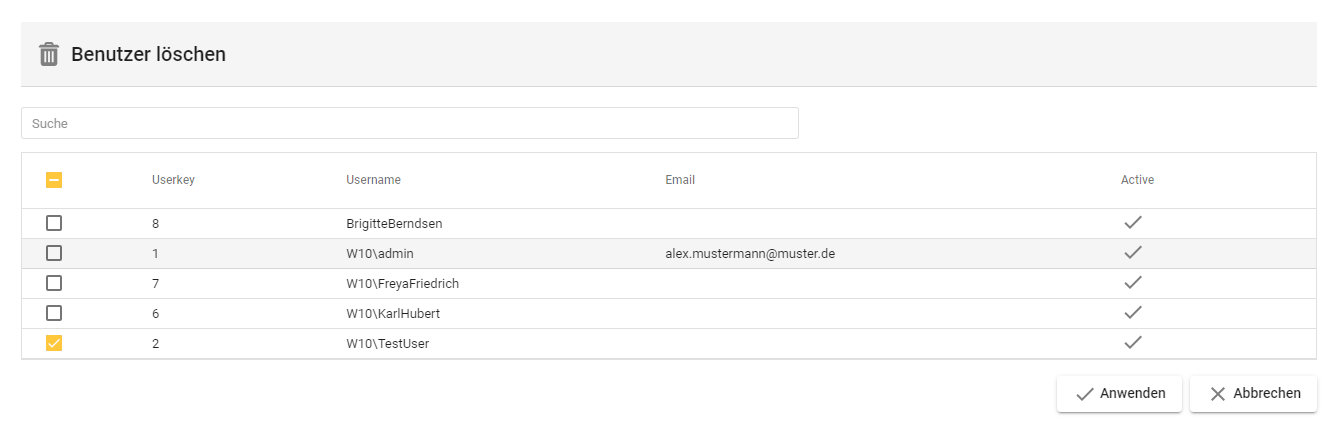Uncheck the W10\TestUser checkbox
1338x427 pixels.
(54, 343)
